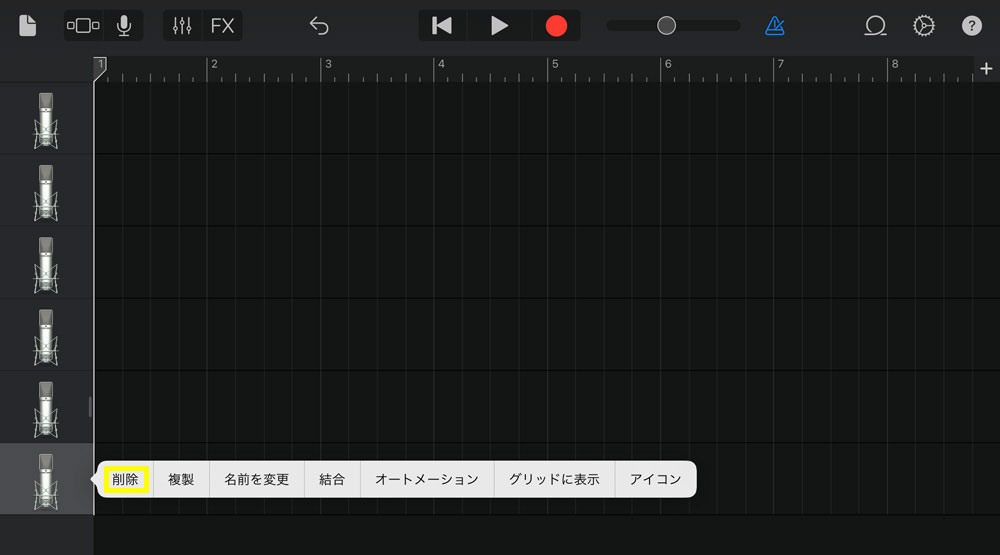Tap bar 2 on the ruler
The height and width of the screenshot is (555, 1000).
point(214,64)
